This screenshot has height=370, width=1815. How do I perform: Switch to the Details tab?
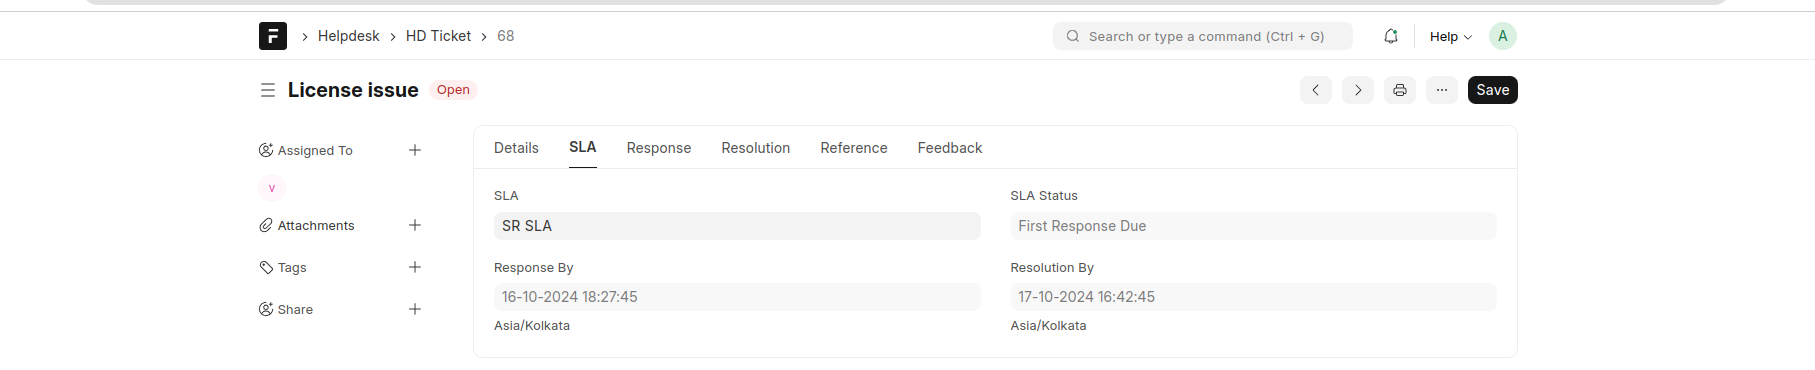[x=516, y=148]
